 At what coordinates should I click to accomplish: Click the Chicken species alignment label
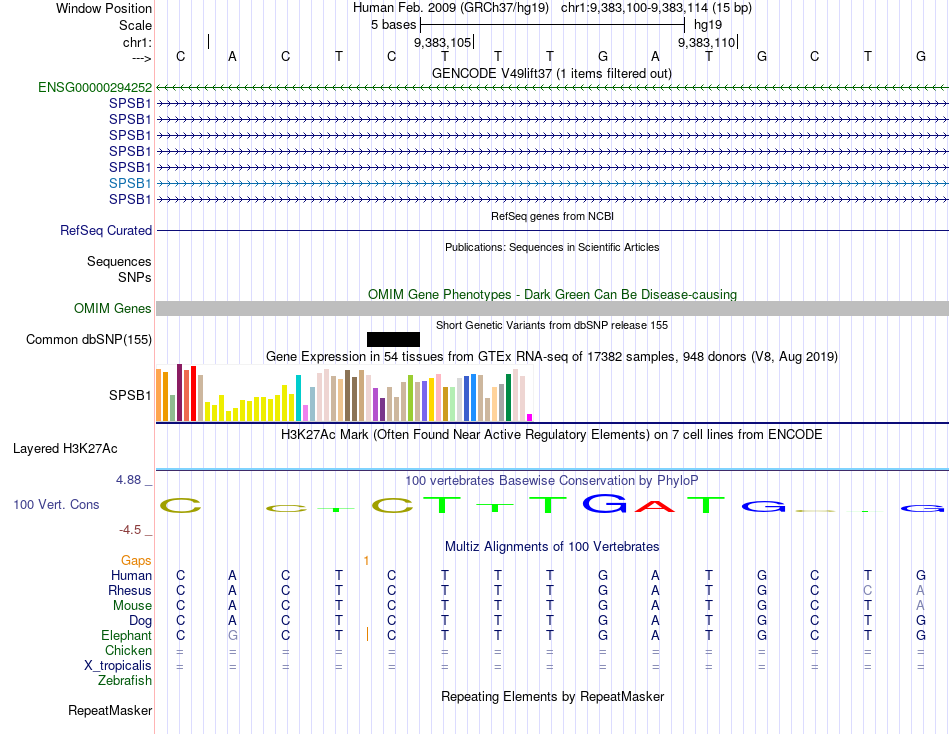pos(128,650)
